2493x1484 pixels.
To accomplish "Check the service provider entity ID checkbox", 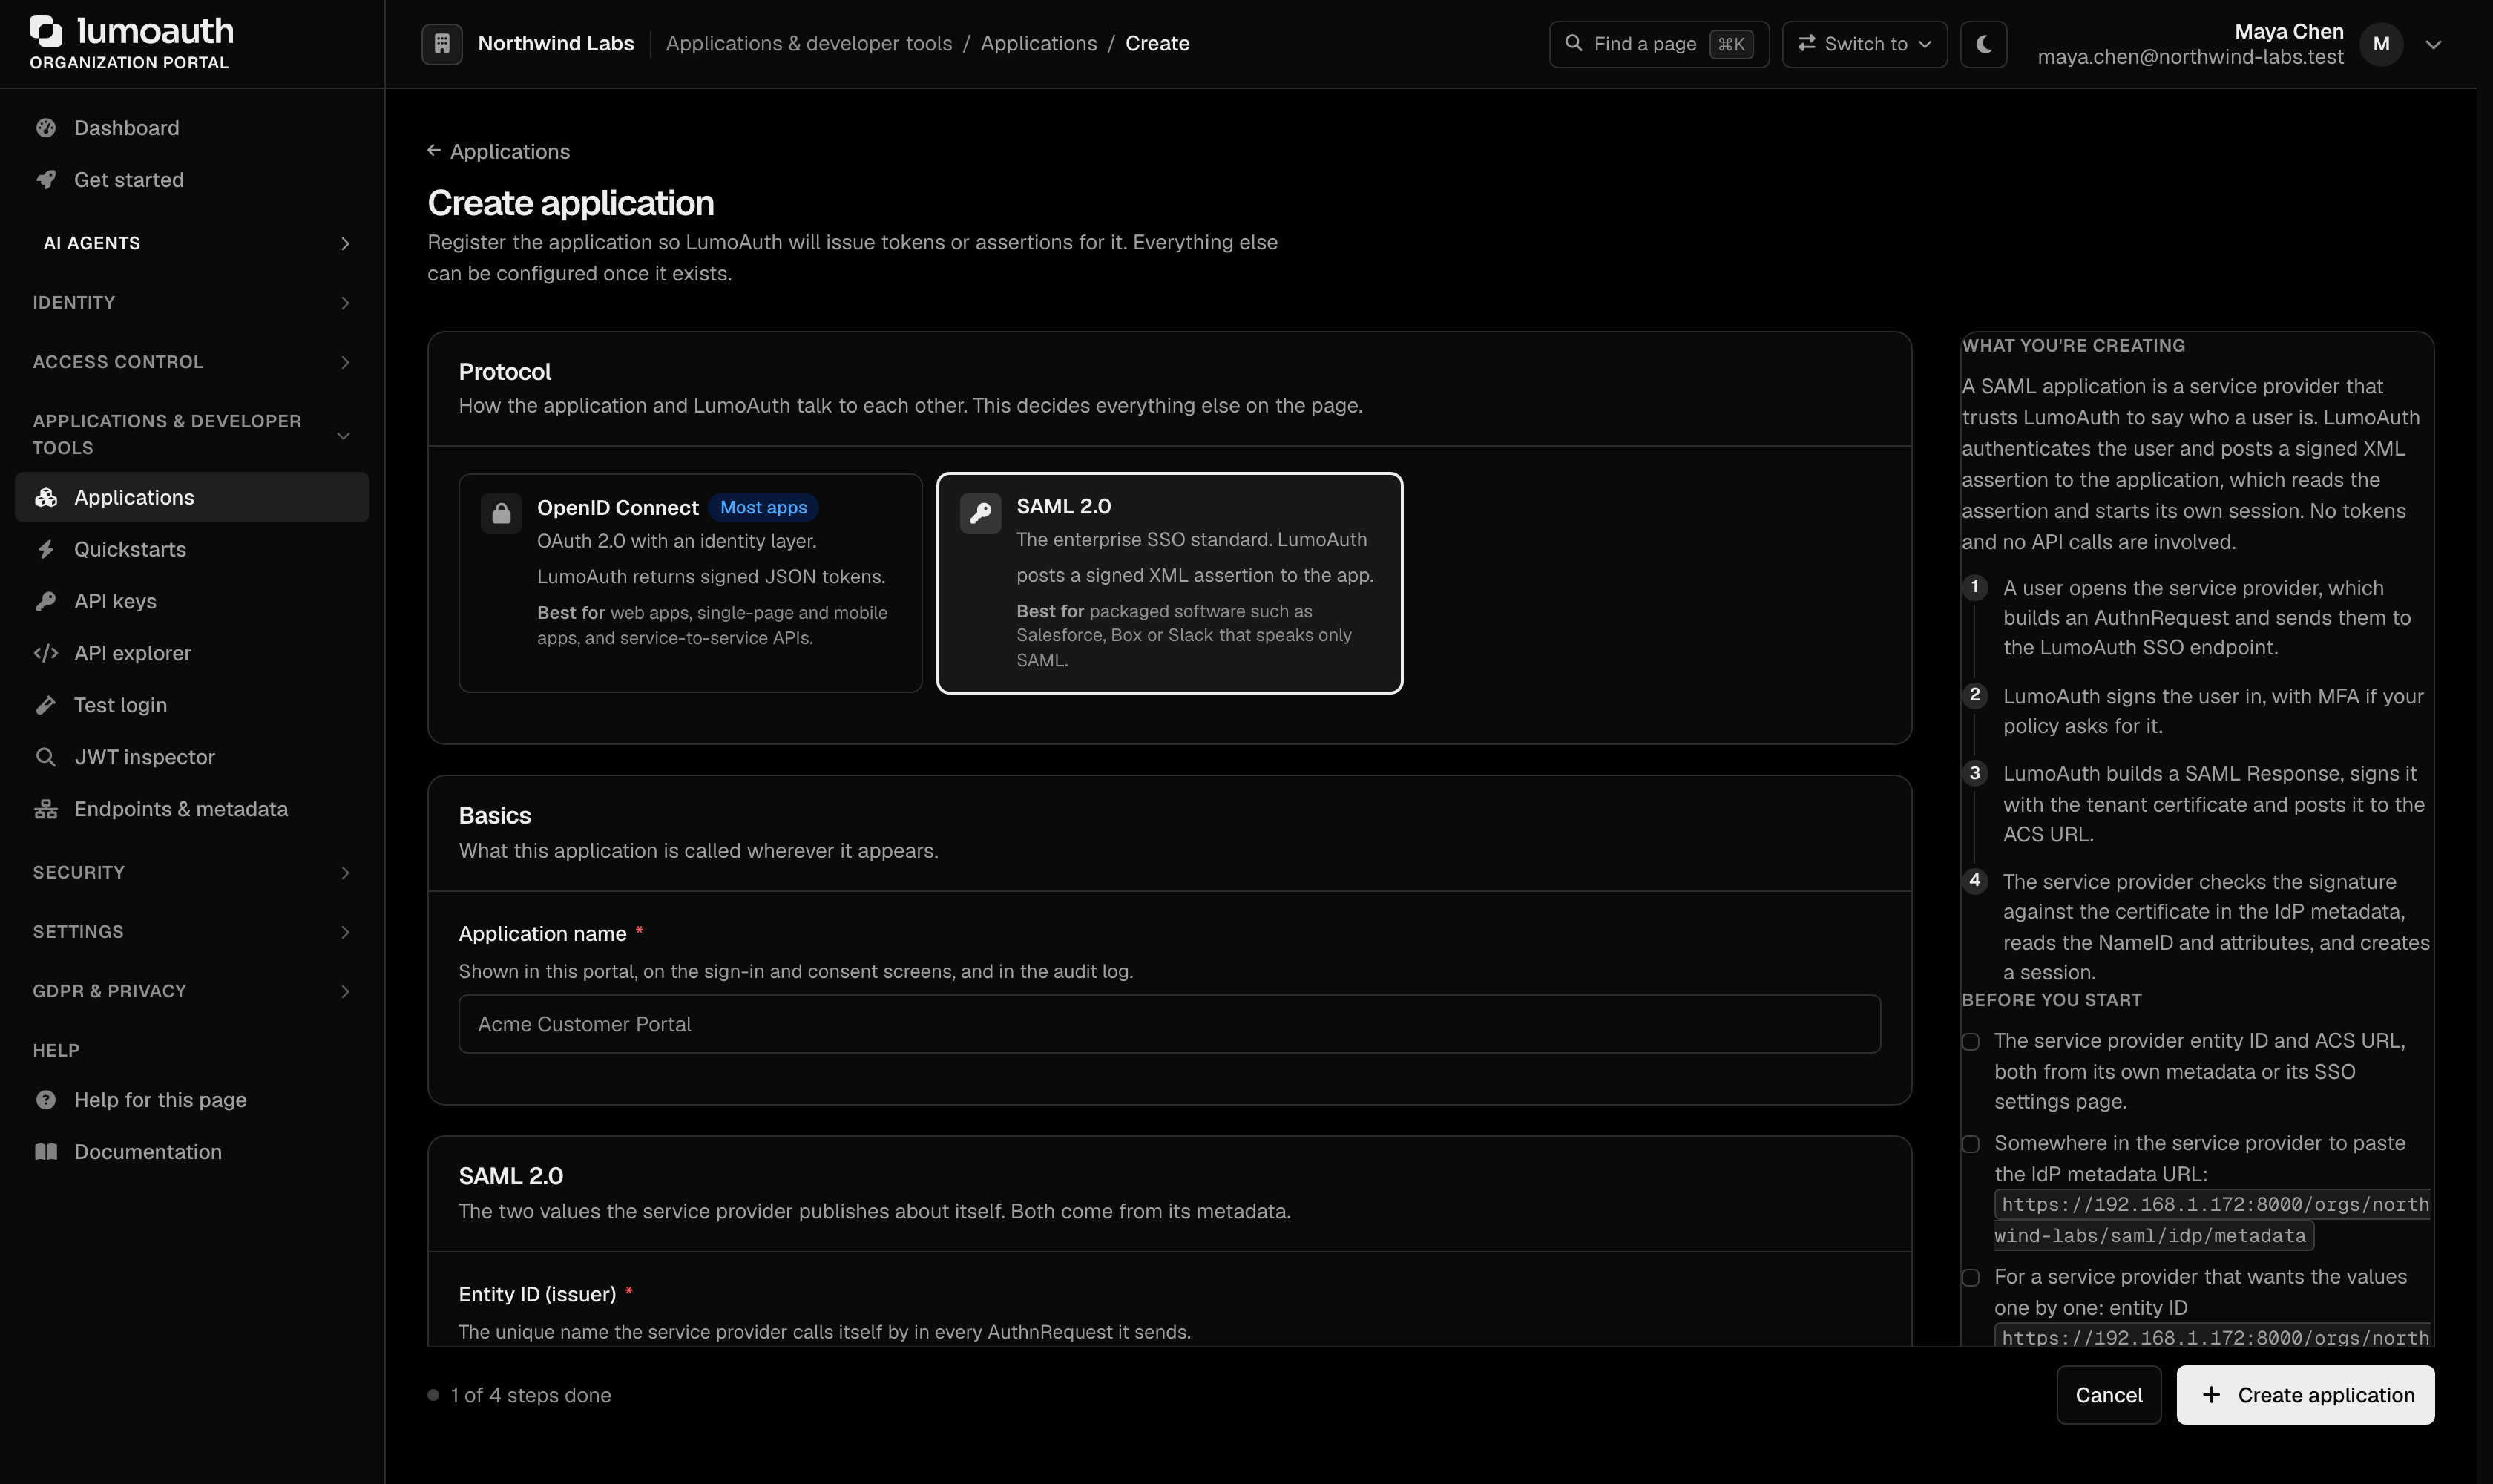I will (x=1971, y=1042).
